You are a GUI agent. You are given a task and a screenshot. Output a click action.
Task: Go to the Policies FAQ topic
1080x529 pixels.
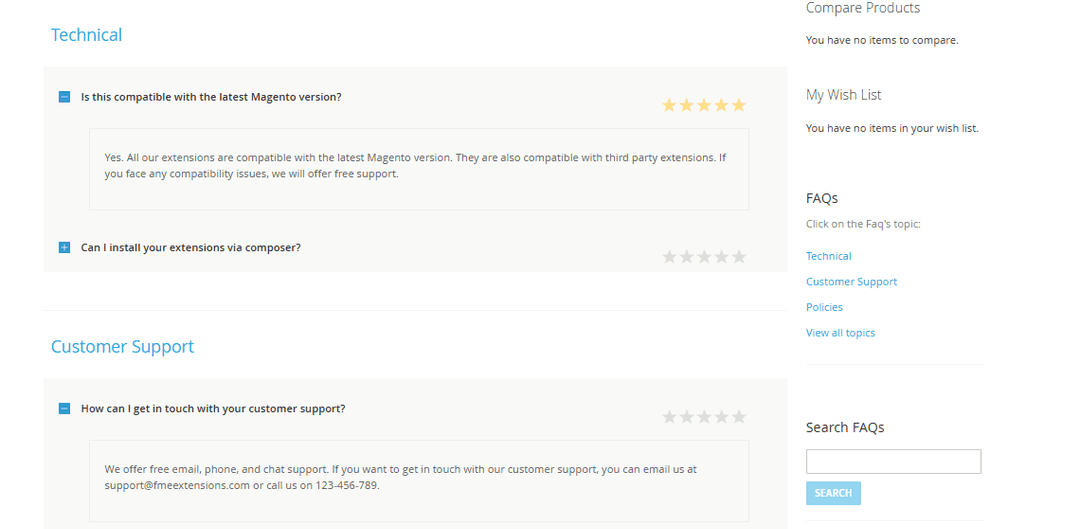coord(824,307)
